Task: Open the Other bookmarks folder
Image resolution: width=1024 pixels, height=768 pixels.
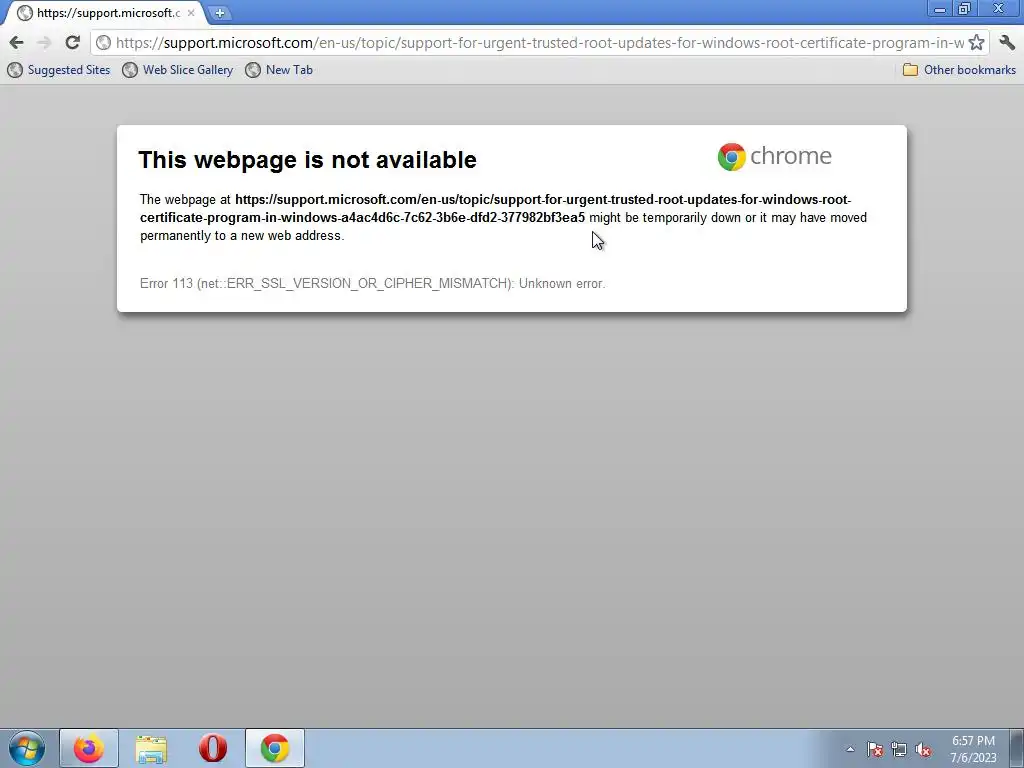Action: 959,70
